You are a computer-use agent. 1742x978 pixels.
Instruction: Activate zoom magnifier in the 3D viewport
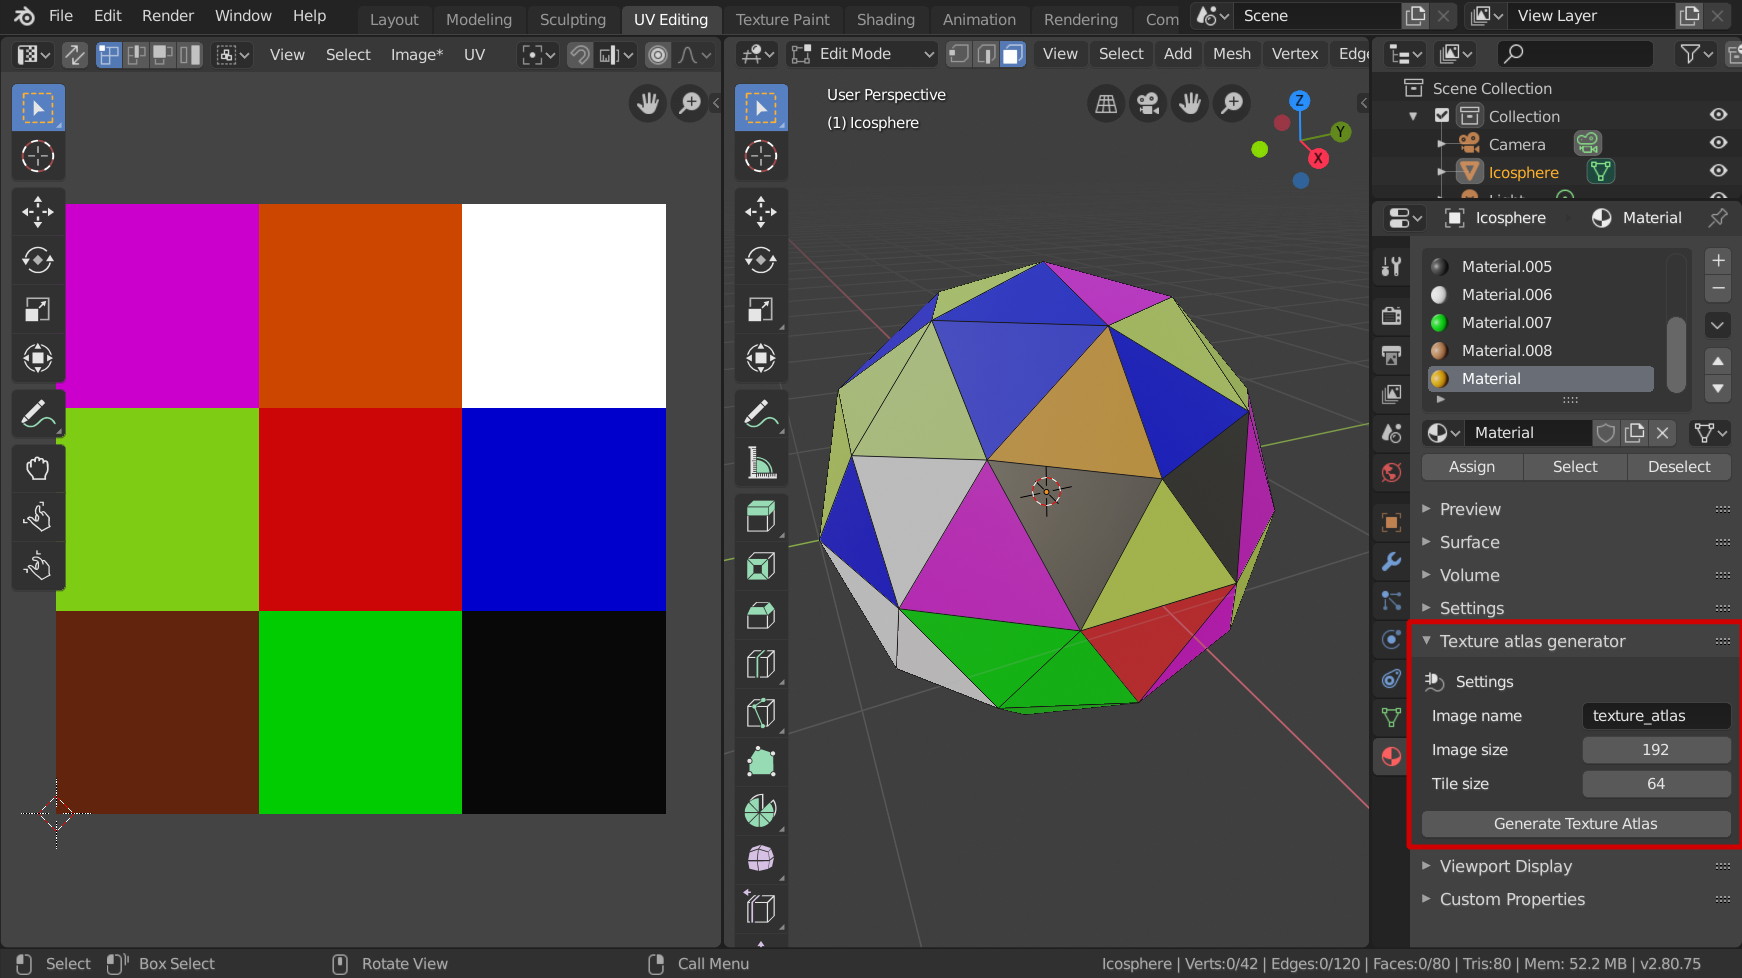(1231, 103)
